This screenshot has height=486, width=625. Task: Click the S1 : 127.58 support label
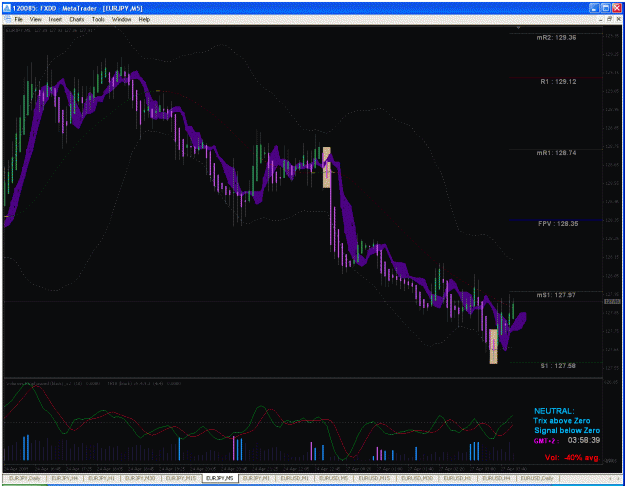pos(558,366)
